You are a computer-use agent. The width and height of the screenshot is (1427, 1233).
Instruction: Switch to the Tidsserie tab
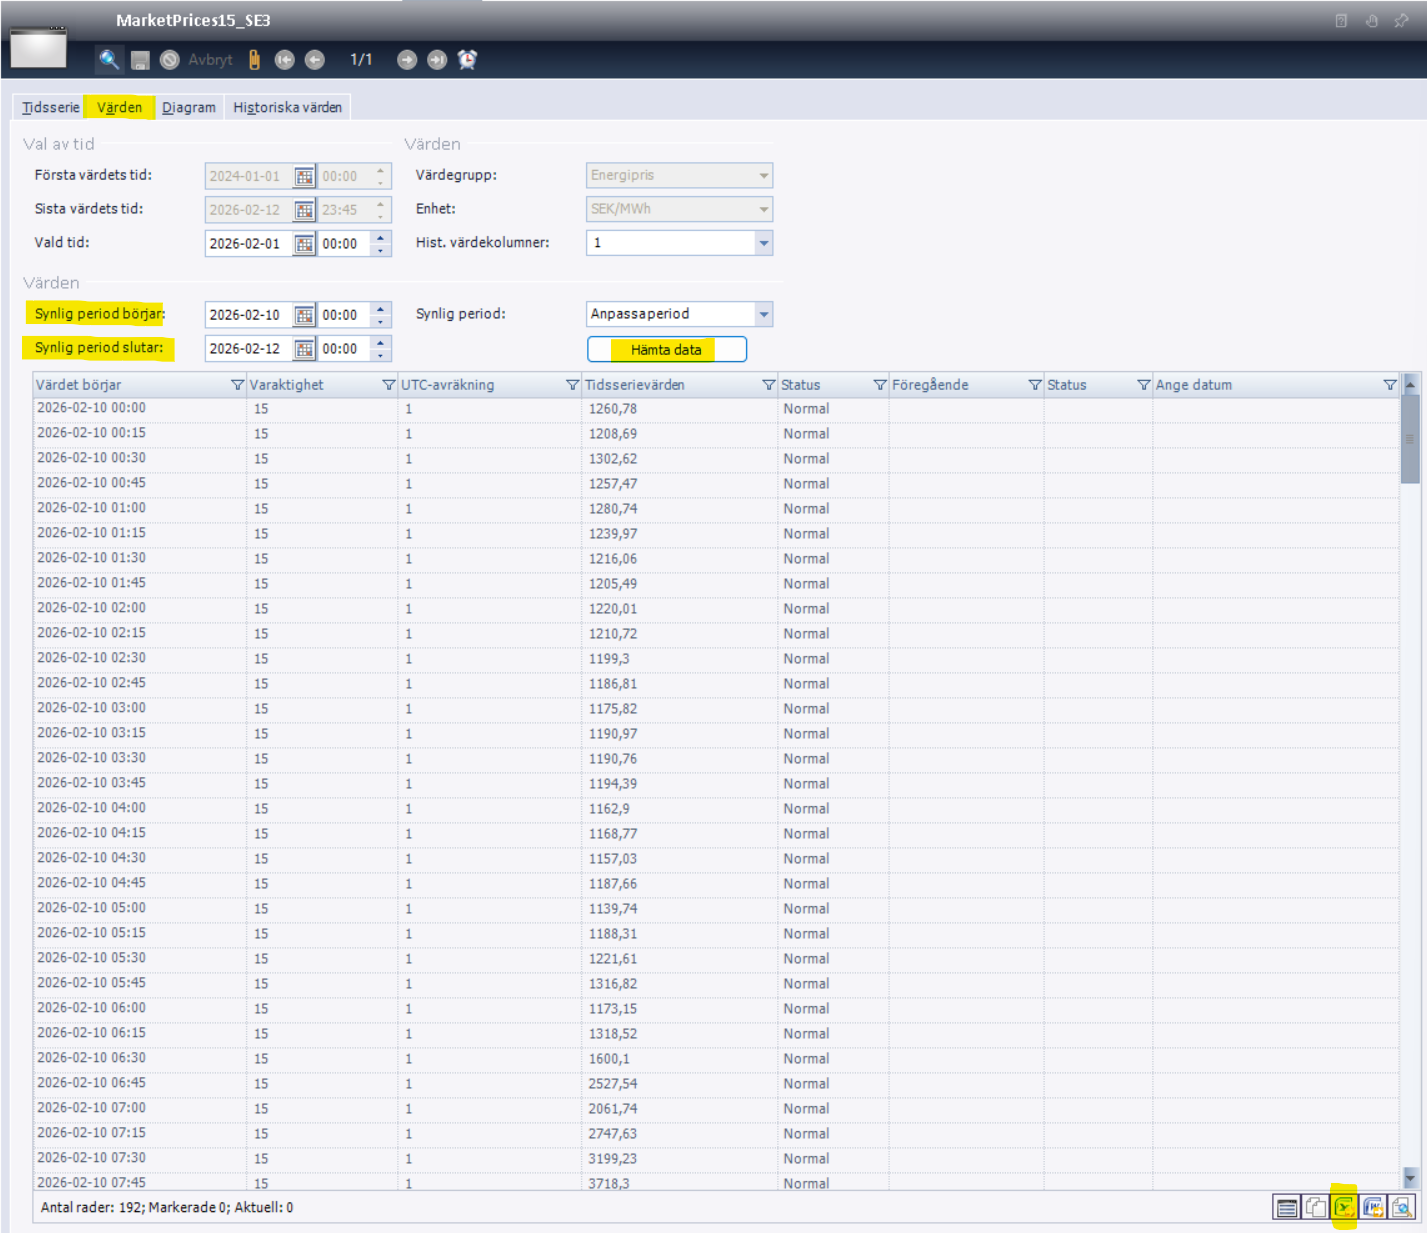click(x=50, y=107)
